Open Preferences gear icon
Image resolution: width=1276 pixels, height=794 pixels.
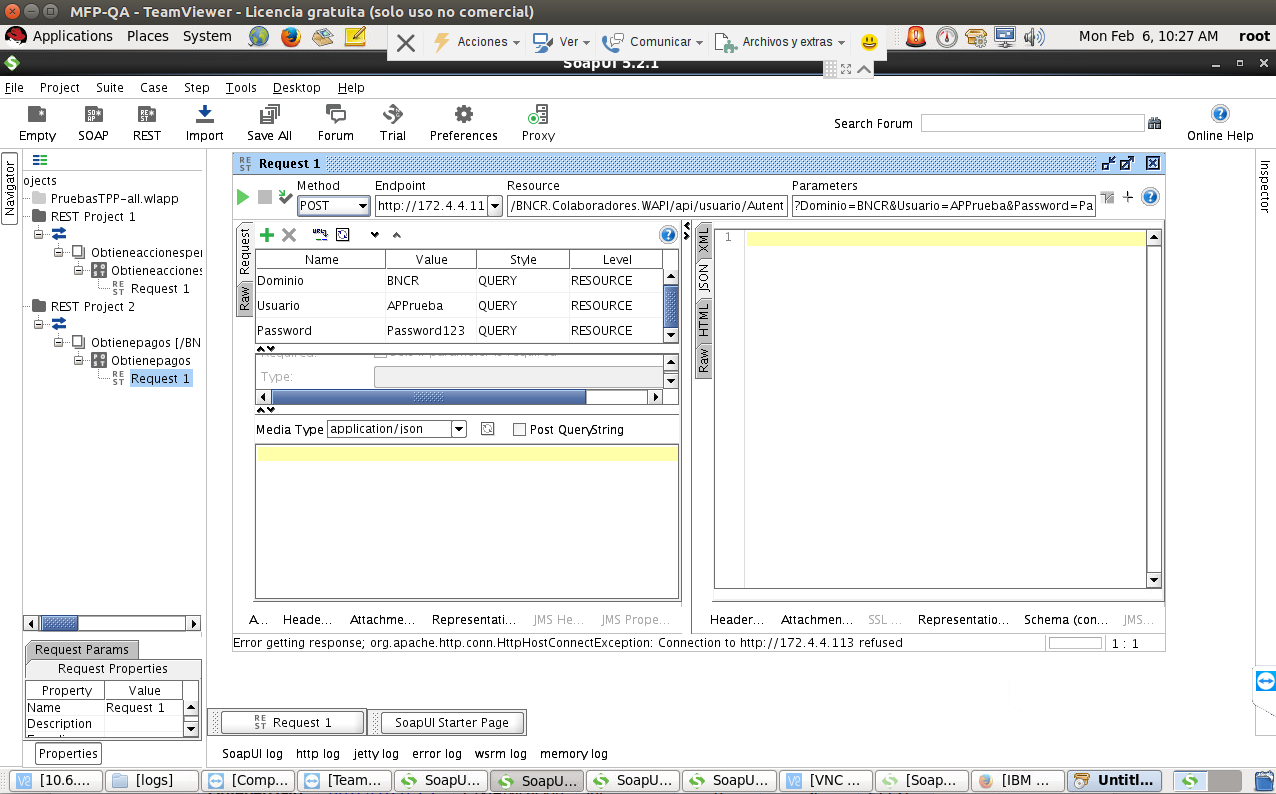(x=463, y=122)
